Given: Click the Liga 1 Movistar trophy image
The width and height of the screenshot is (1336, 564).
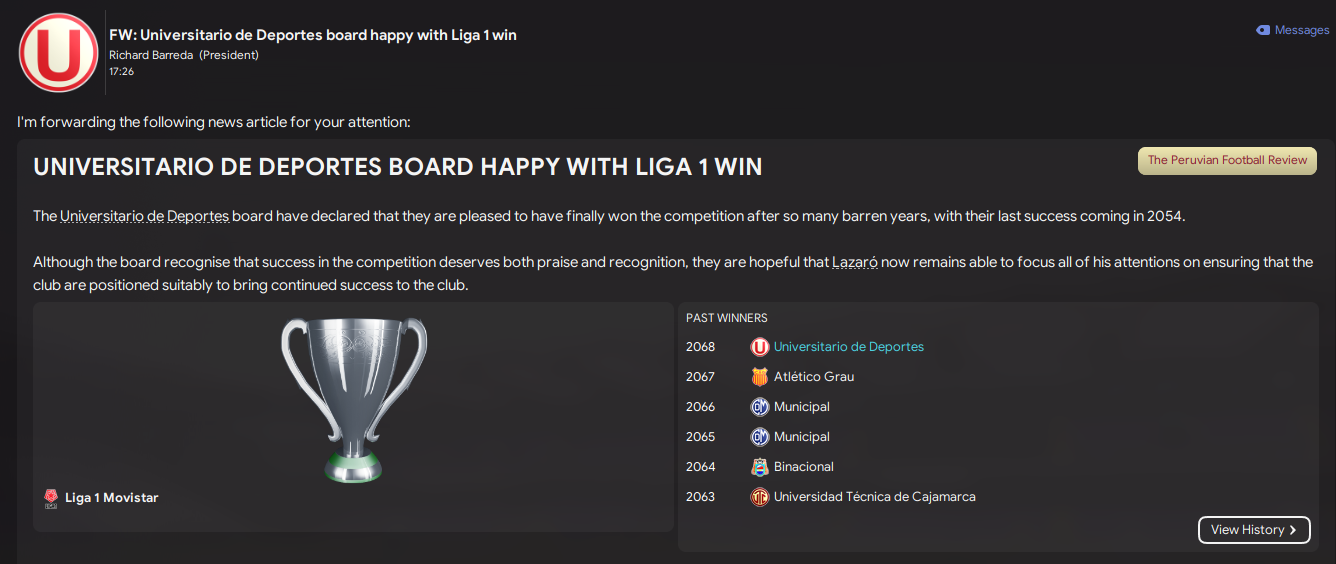Looking at the screenshot, I should coord(353,399).
